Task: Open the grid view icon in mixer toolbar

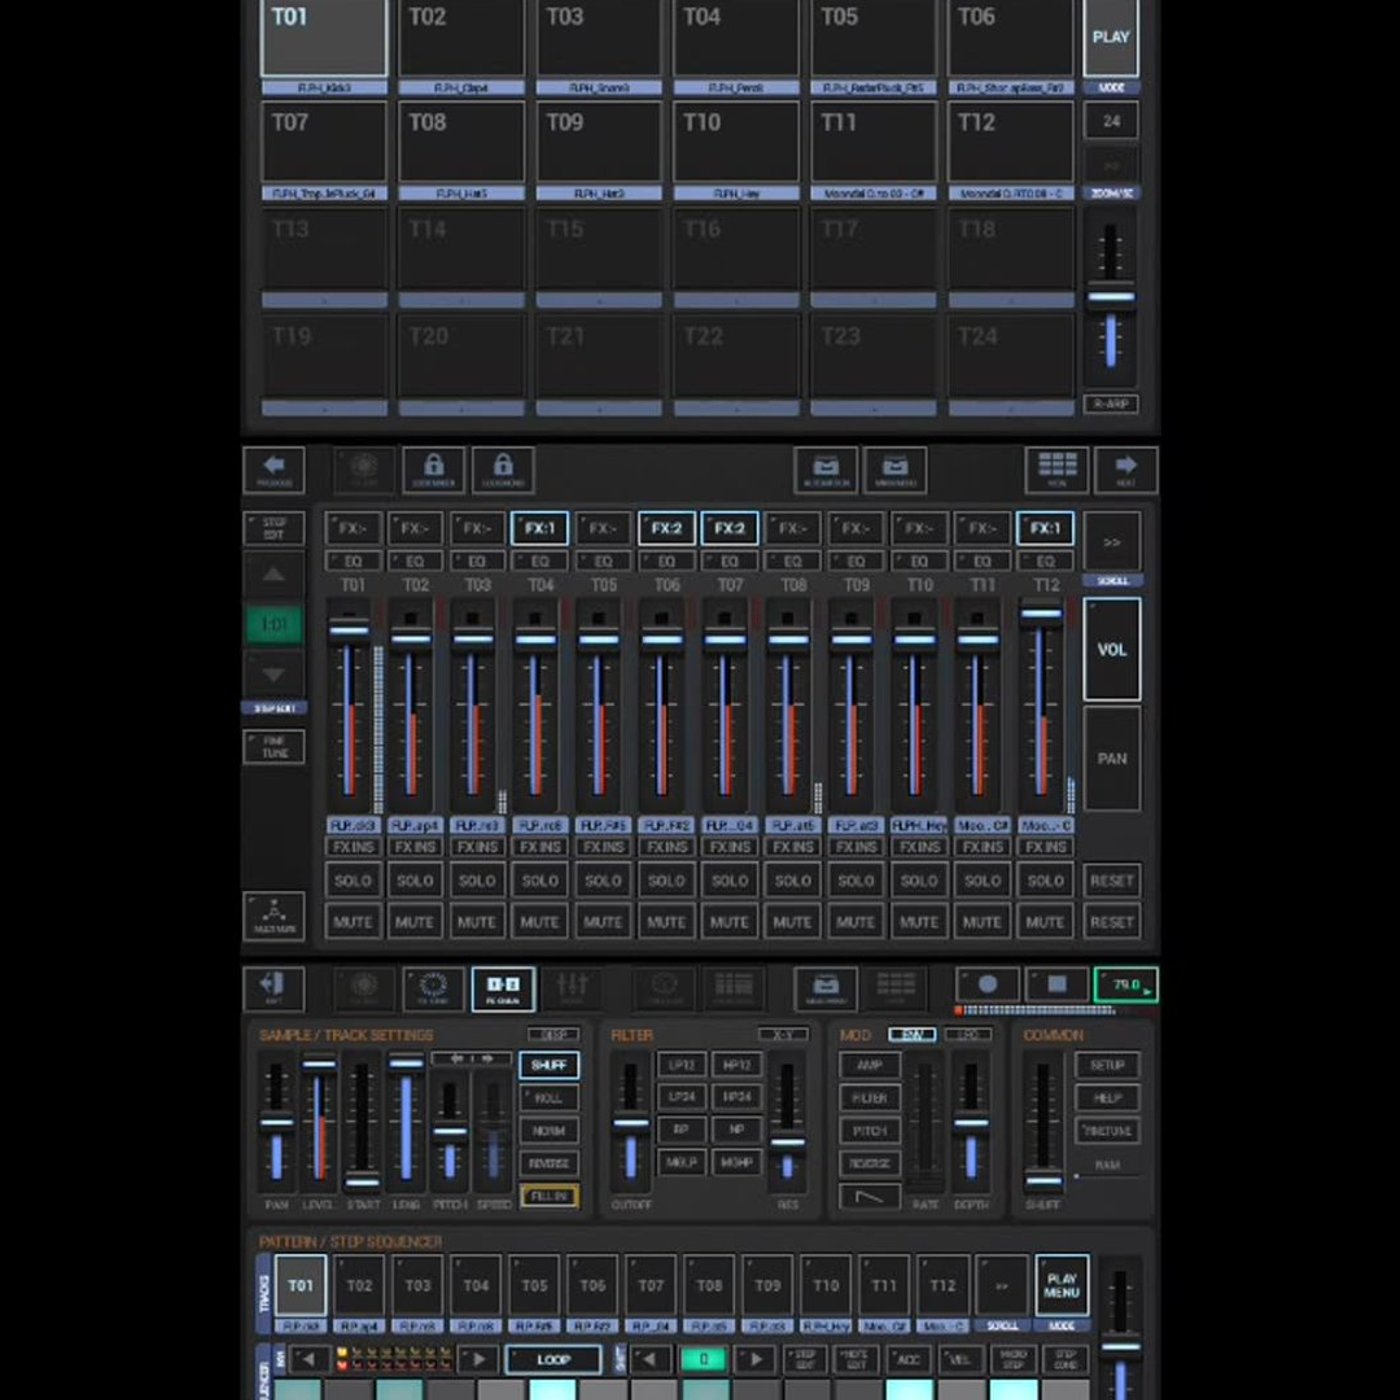Action: tap(1057, 469)
